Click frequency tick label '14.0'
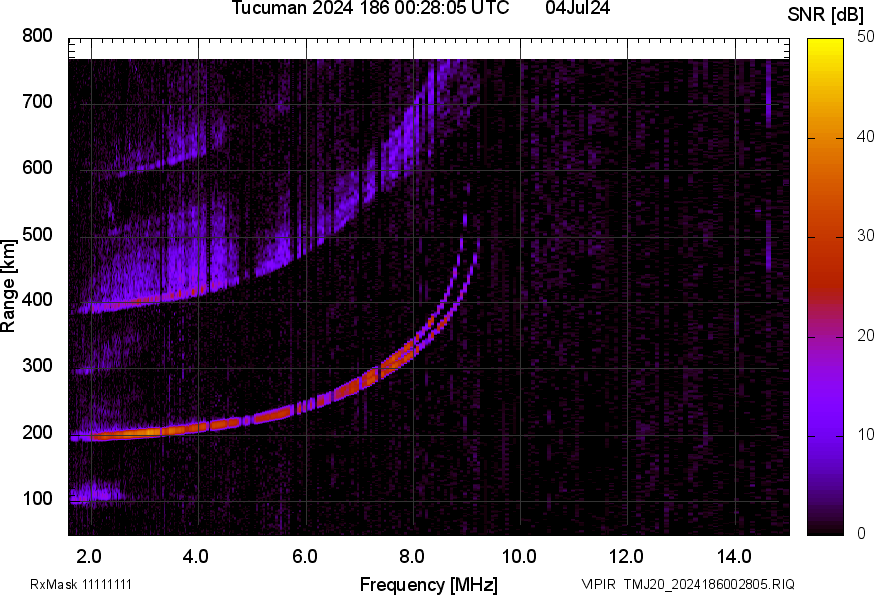The image size is (874, 595). [734, 556]
